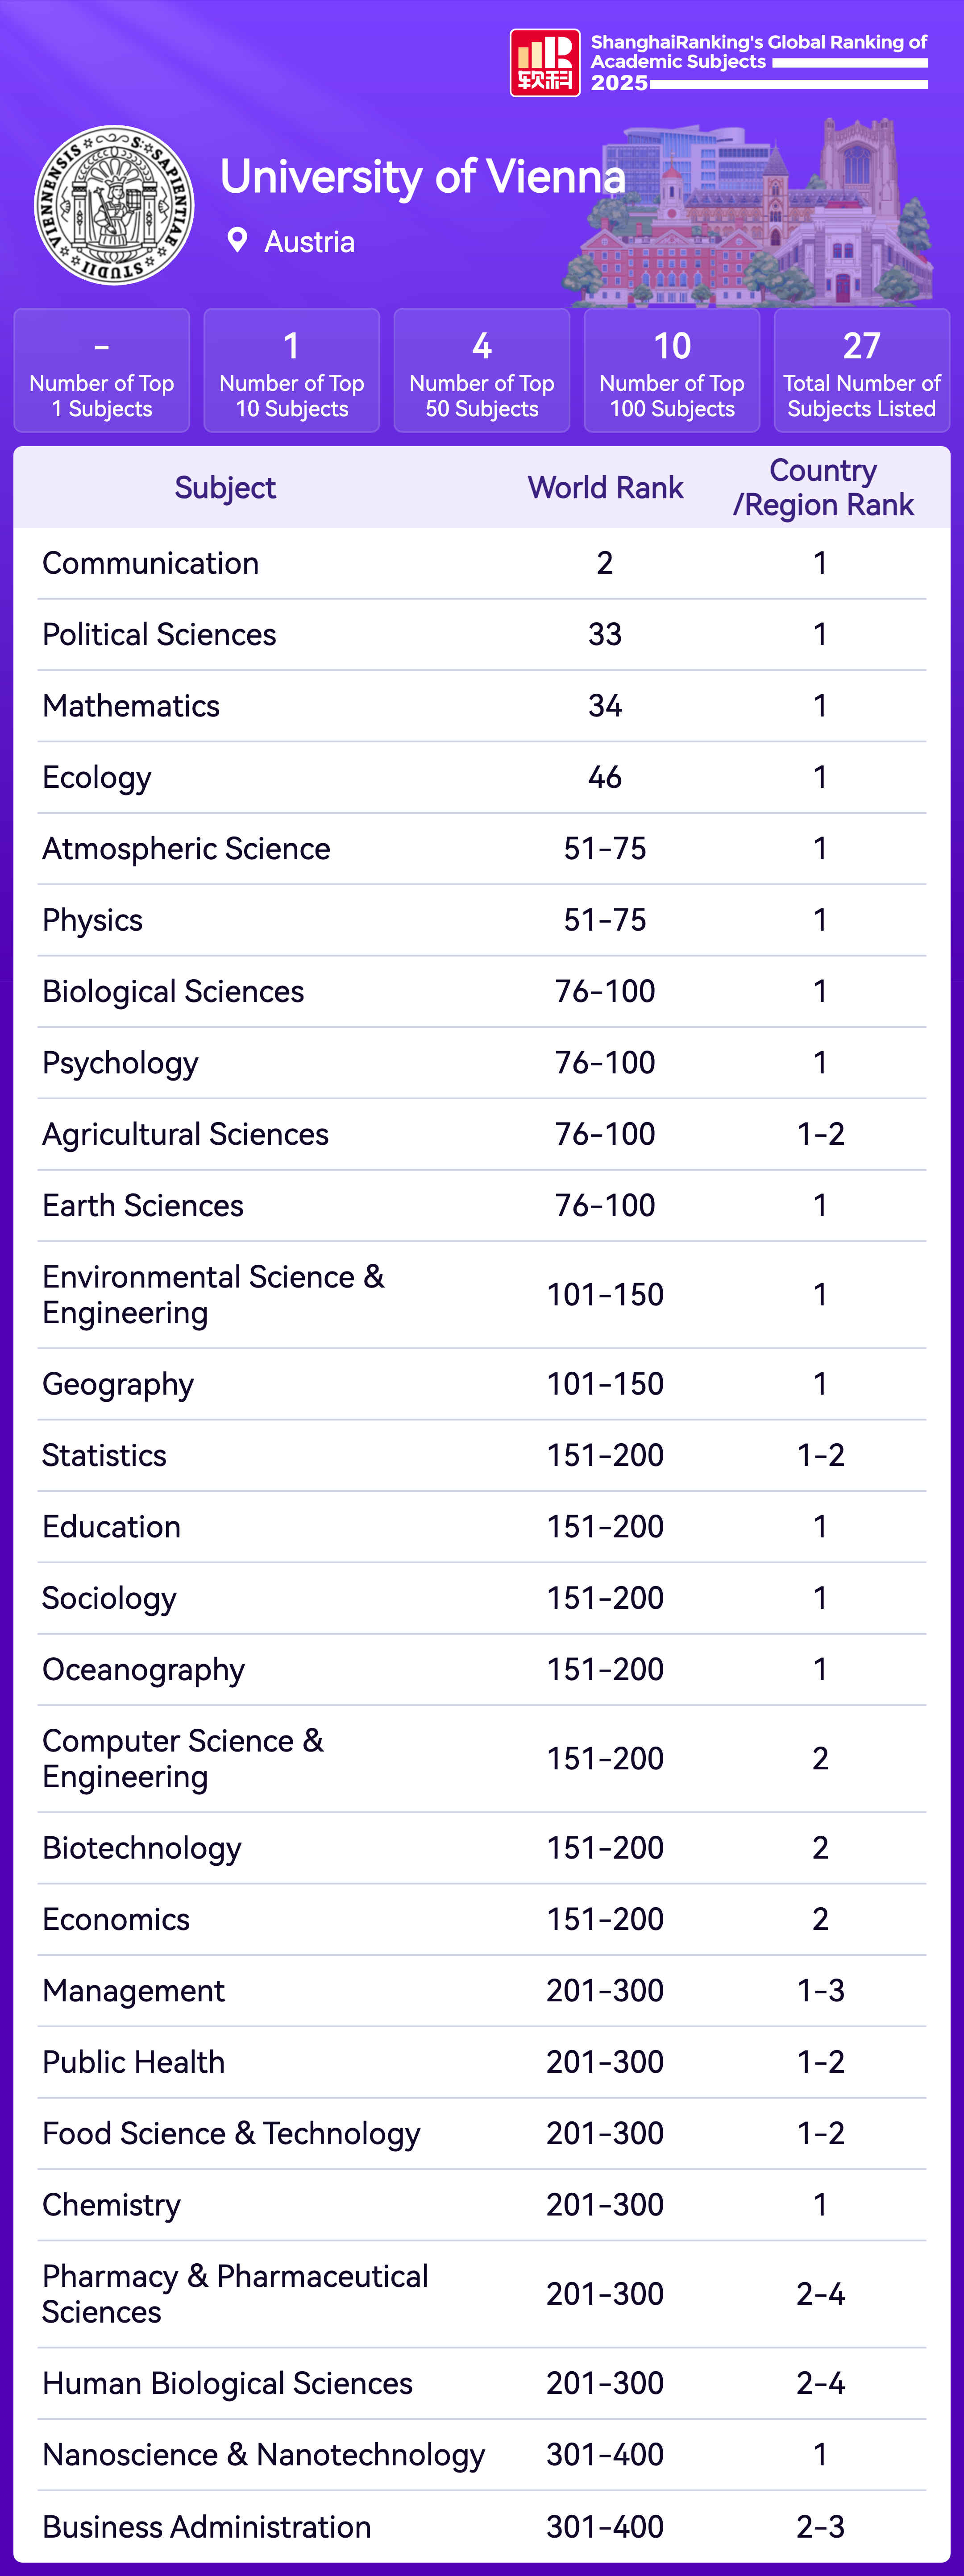Click the Global Ranking of Academic Subjects 2025 heading

(x=758, y=62)
